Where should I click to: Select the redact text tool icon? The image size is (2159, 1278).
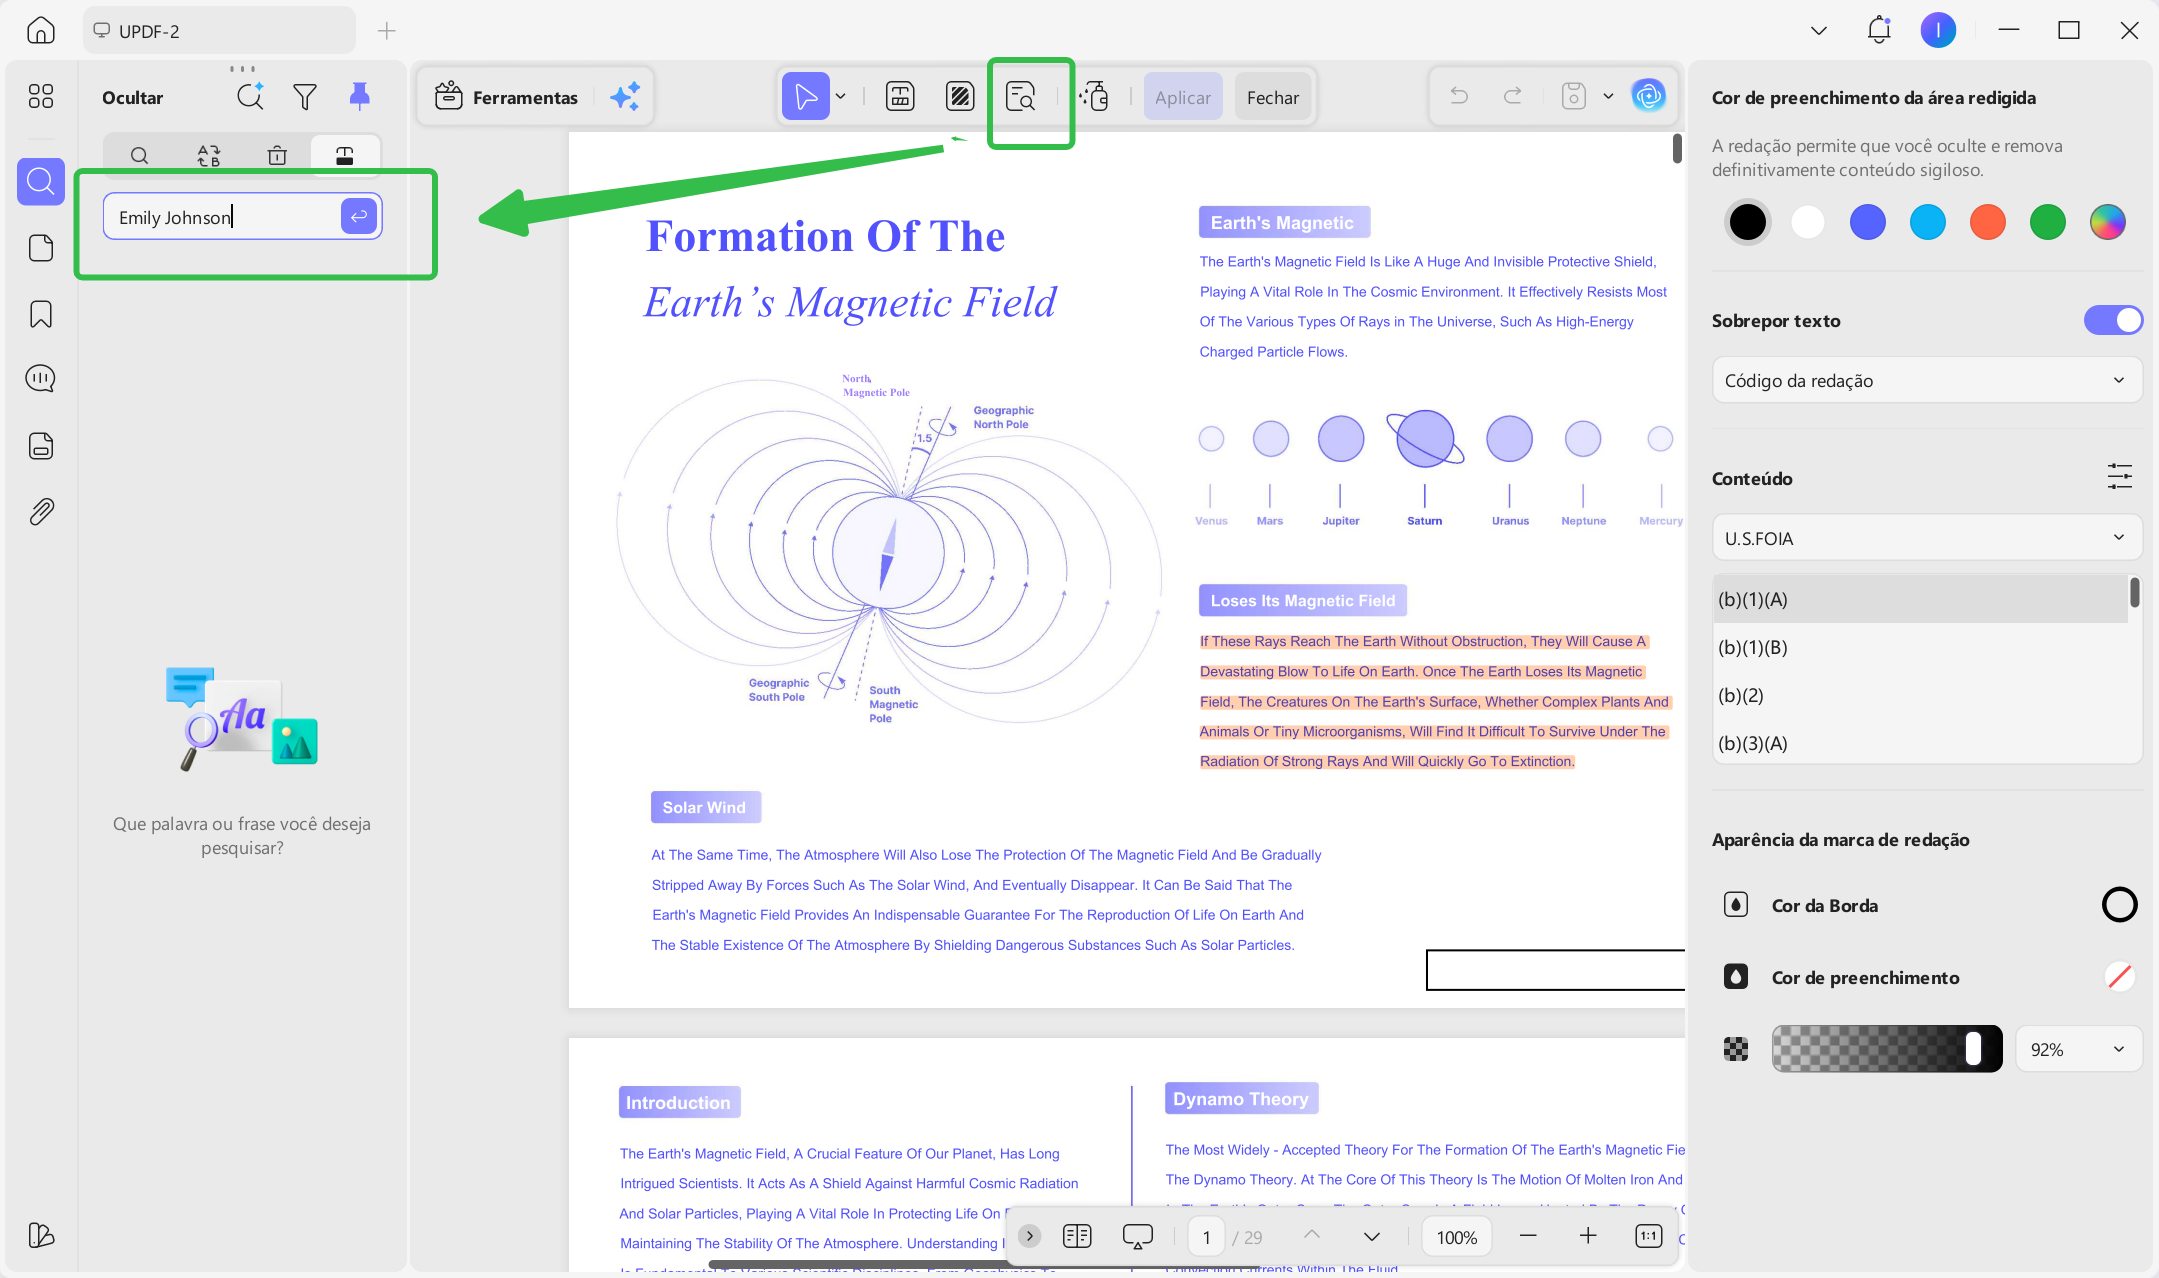point(900,97)
